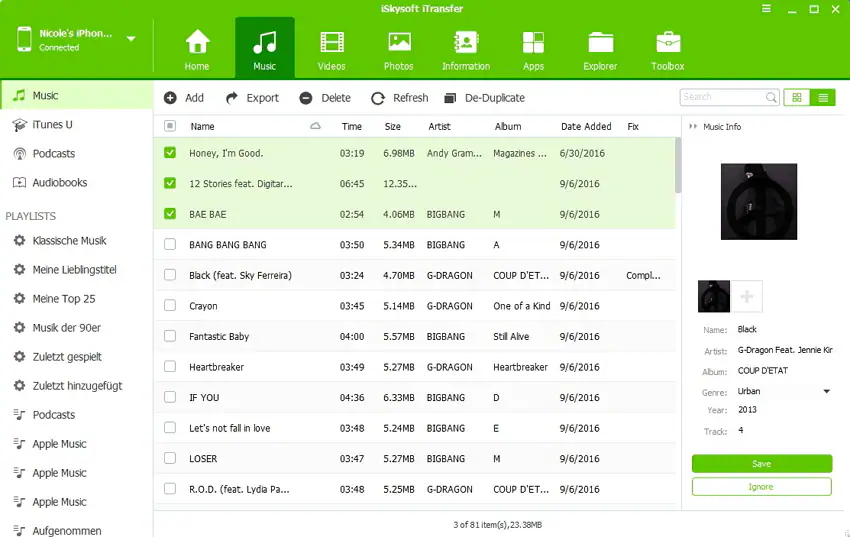The height and width of the screenshot is (537, 850).
Task: Select the R.O.D. (feat. Lydia Pa... row
Action: coord(415,489)
